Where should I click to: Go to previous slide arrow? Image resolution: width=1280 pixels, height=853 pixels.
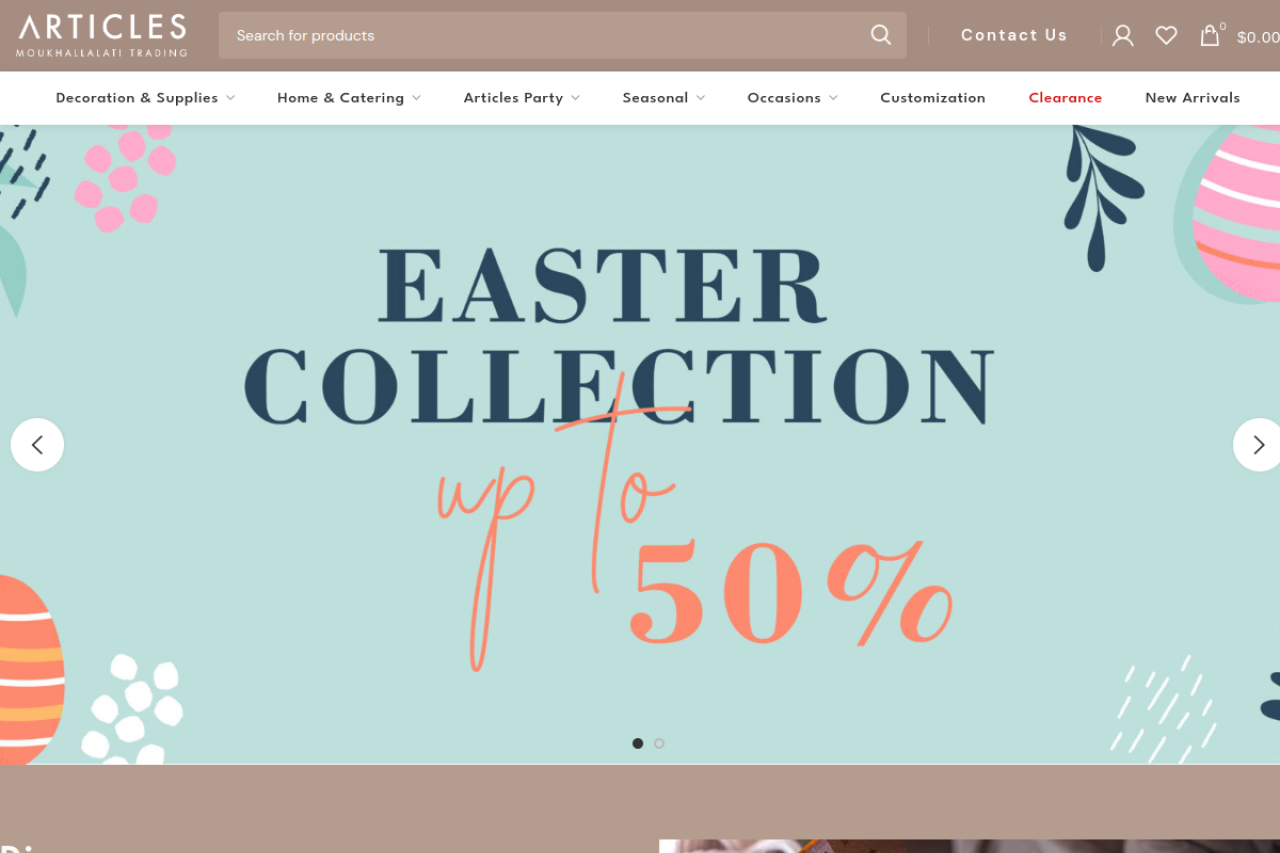[x=37, y=445]
